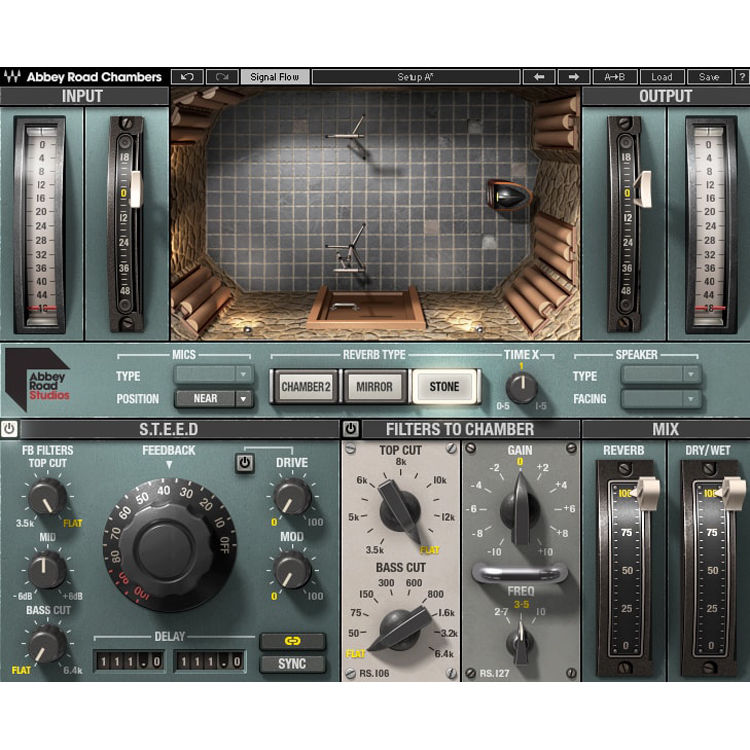Image resolution: width=750 pixels, height=750 pixels.
Task: Select the Mirror reverb type
Action: [375, 386]
